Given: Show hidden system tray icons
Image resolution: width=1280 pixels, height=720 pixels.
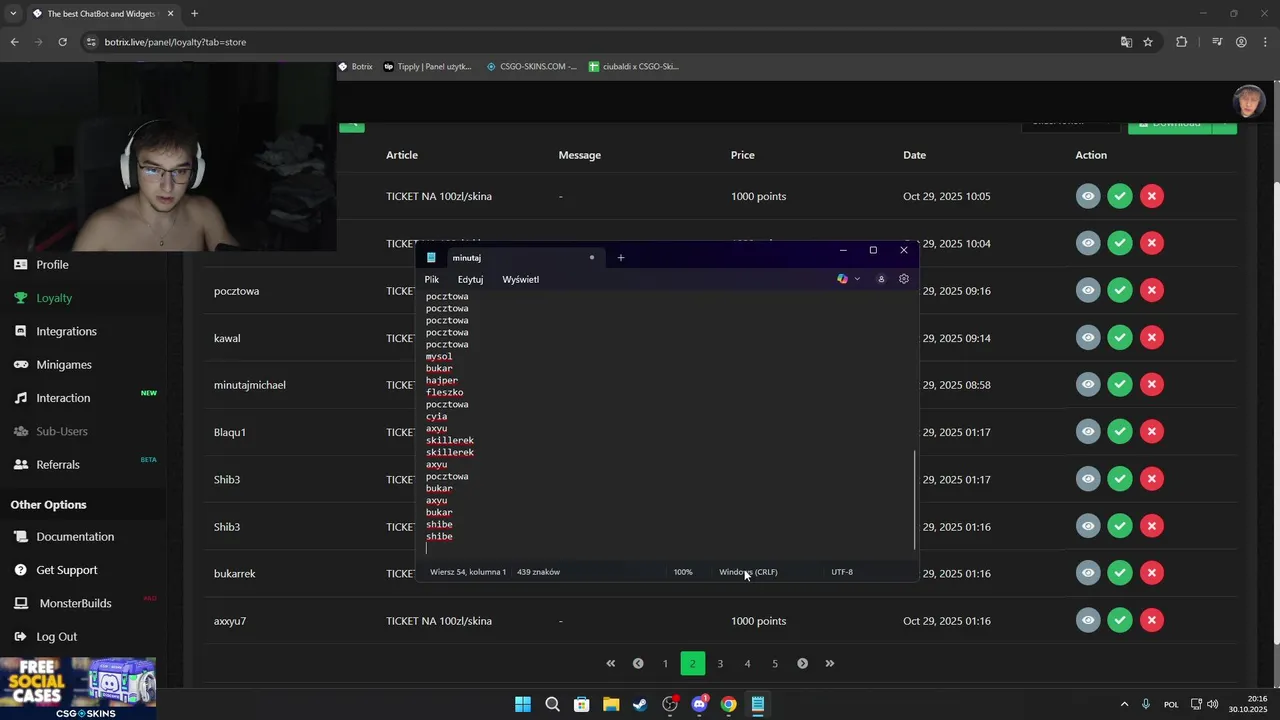Looking at the screenshot, I should tap(1124, 704).
